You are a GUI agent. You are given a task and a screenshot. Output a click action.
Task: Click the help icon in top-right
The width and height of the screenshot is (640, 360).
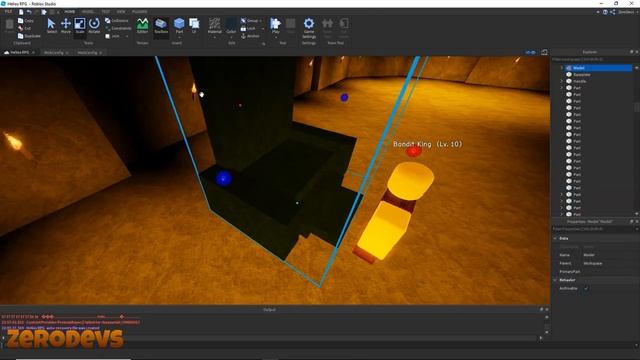click(x=605, y=12)
